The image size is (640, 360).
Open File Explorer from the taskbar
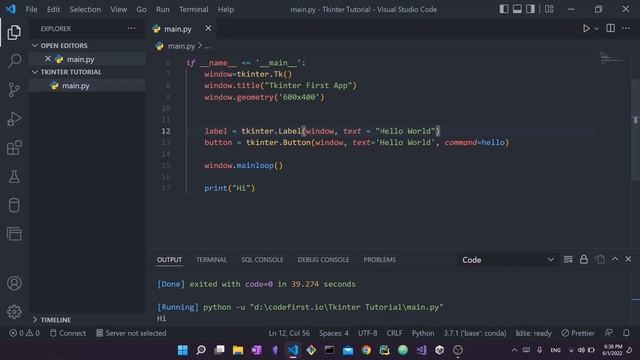238,350
